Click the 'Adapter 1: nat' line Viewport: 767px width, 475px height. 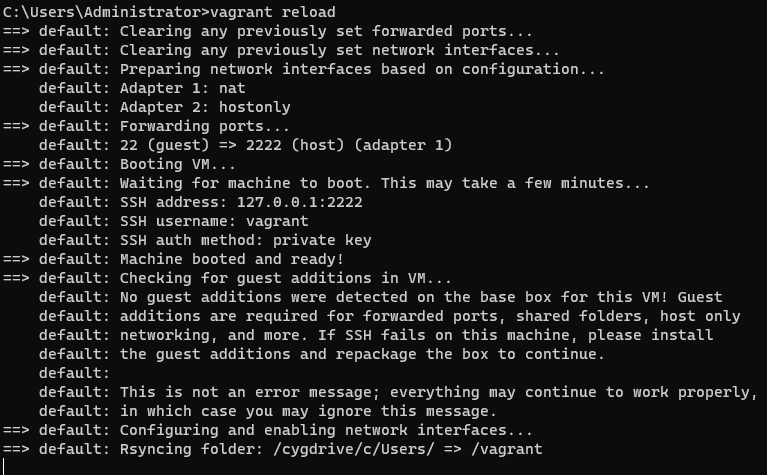[182, 88]
